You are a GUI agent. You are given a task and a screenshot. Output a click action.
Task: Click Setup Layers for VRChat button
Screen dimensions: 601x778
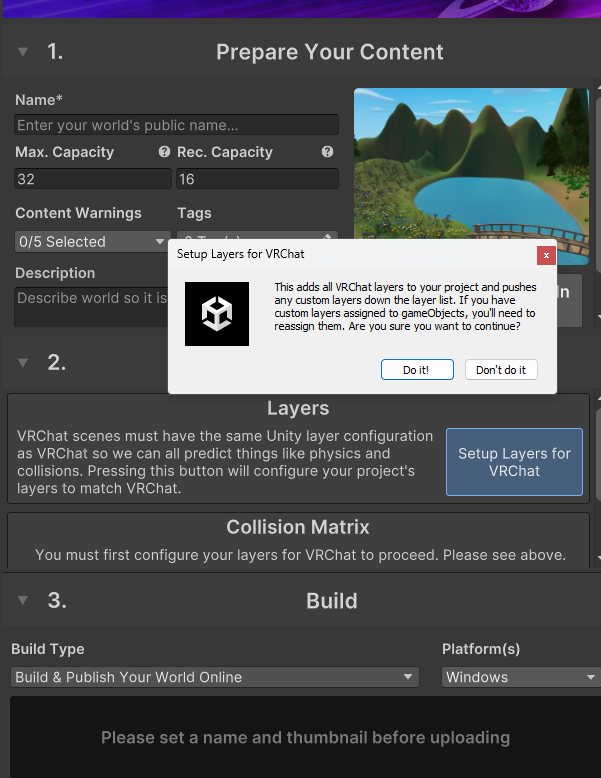pos(514,462)
